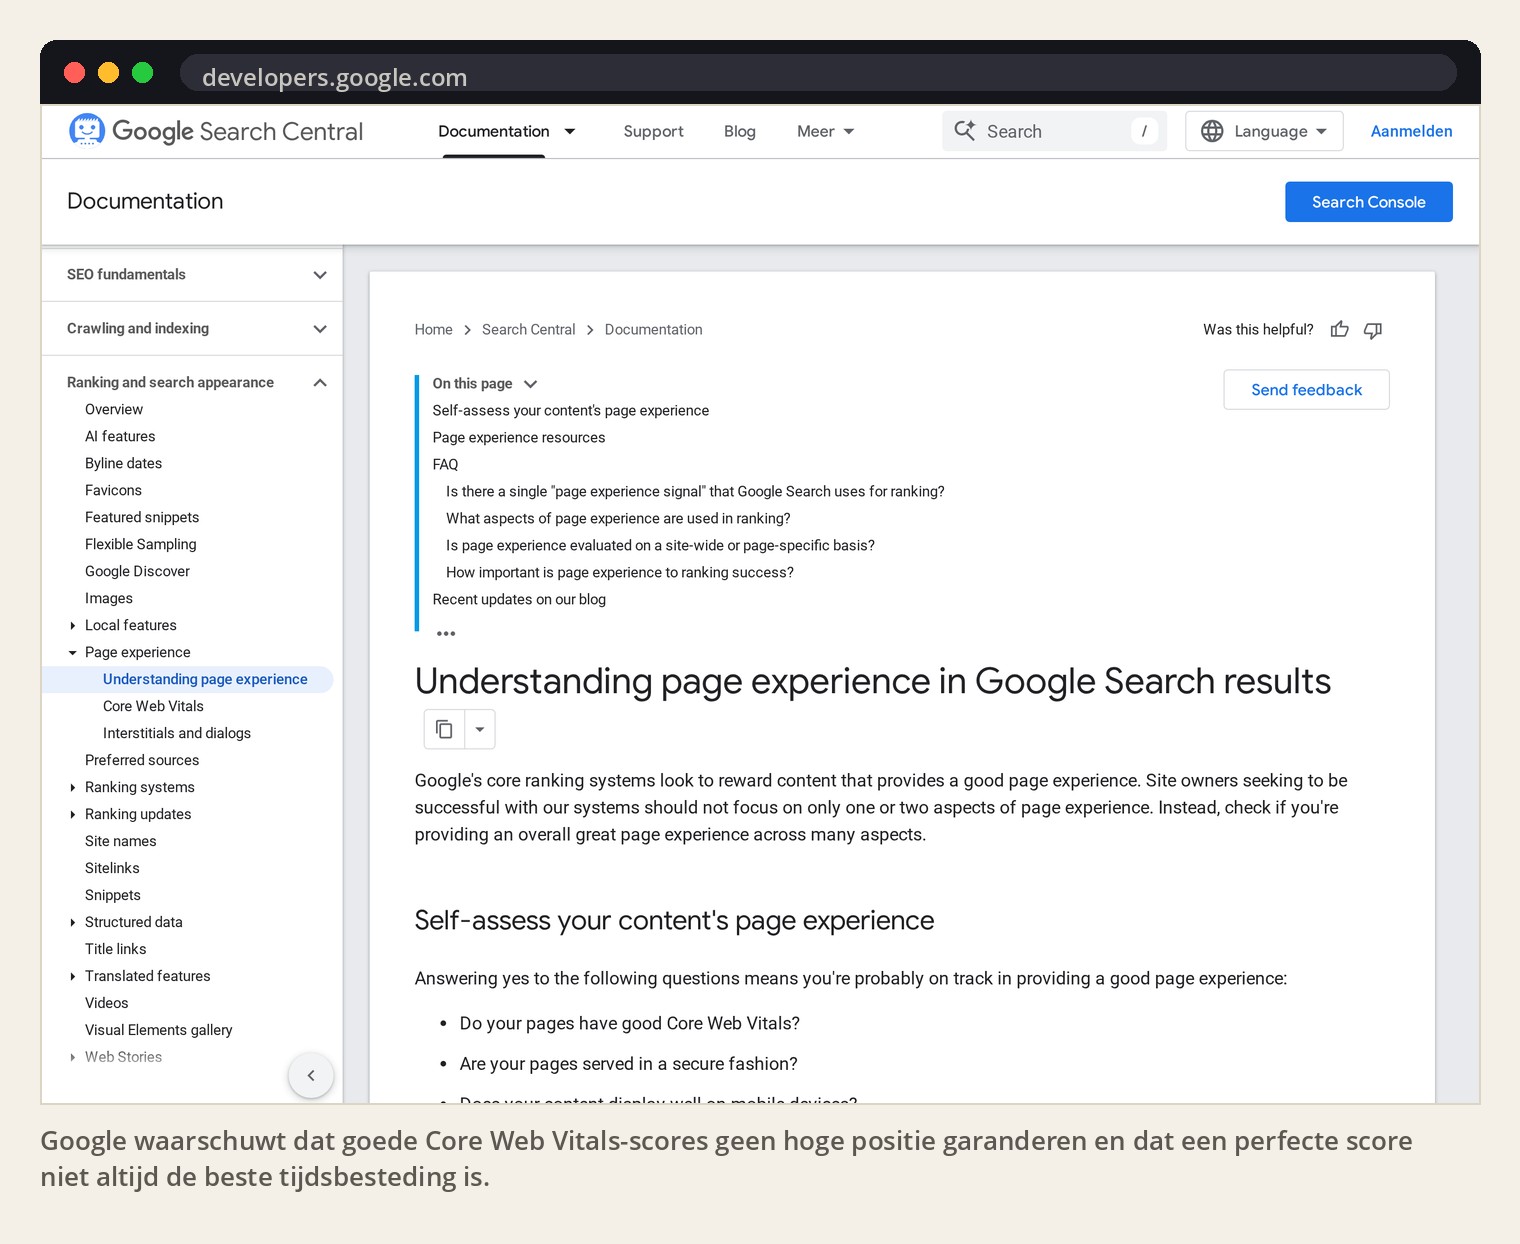Image resolution: width=1520 pixels, height=1244 pixels.
Task: Click the Documentation breadcrumb link
Action: [x=653, y=329]
